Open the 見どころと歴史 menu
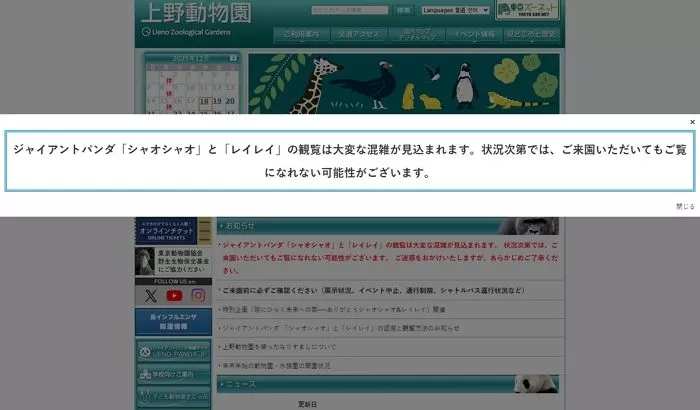700x410 pixels. 531,34
